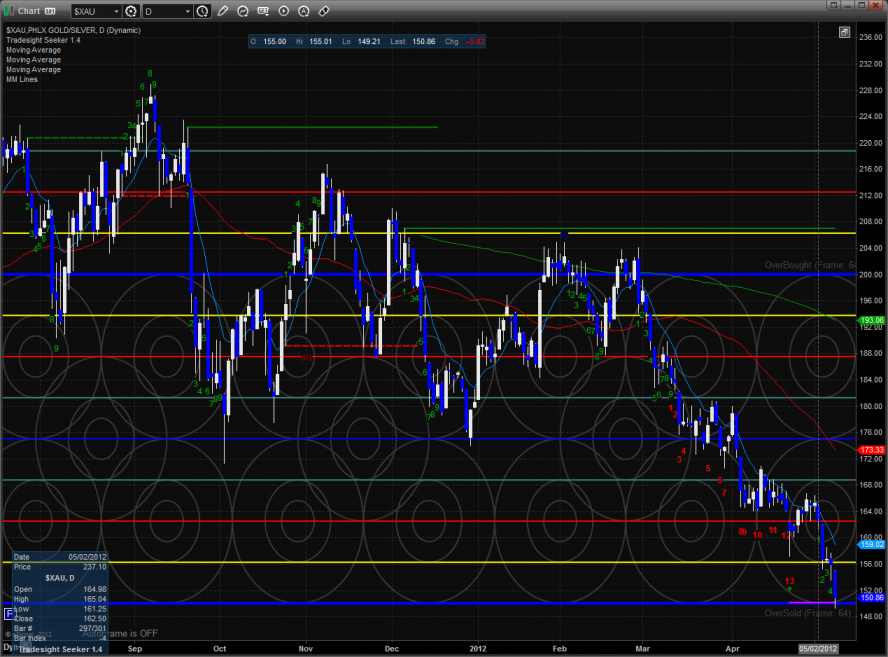Open the chart studies icon
The width and height of the screenshot is (888, 657).
[x=243, y=11]
